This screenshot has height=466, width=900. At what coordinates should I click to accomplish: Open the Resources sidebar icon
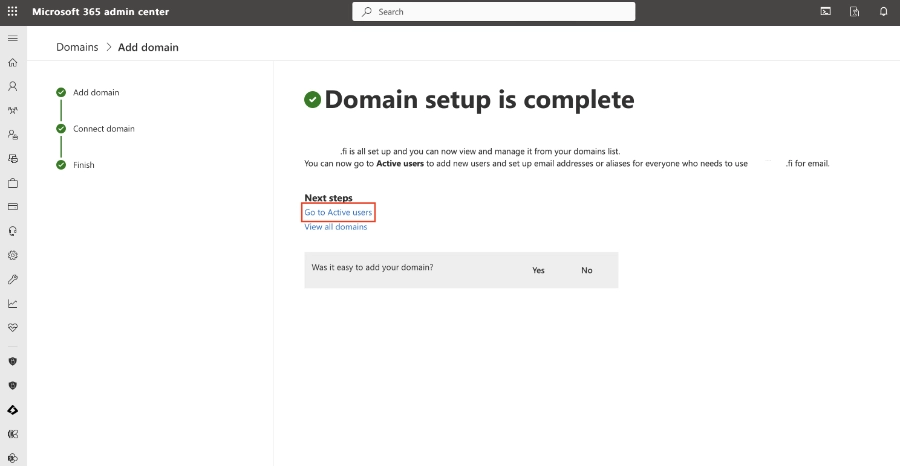click(x=13, y=159)
